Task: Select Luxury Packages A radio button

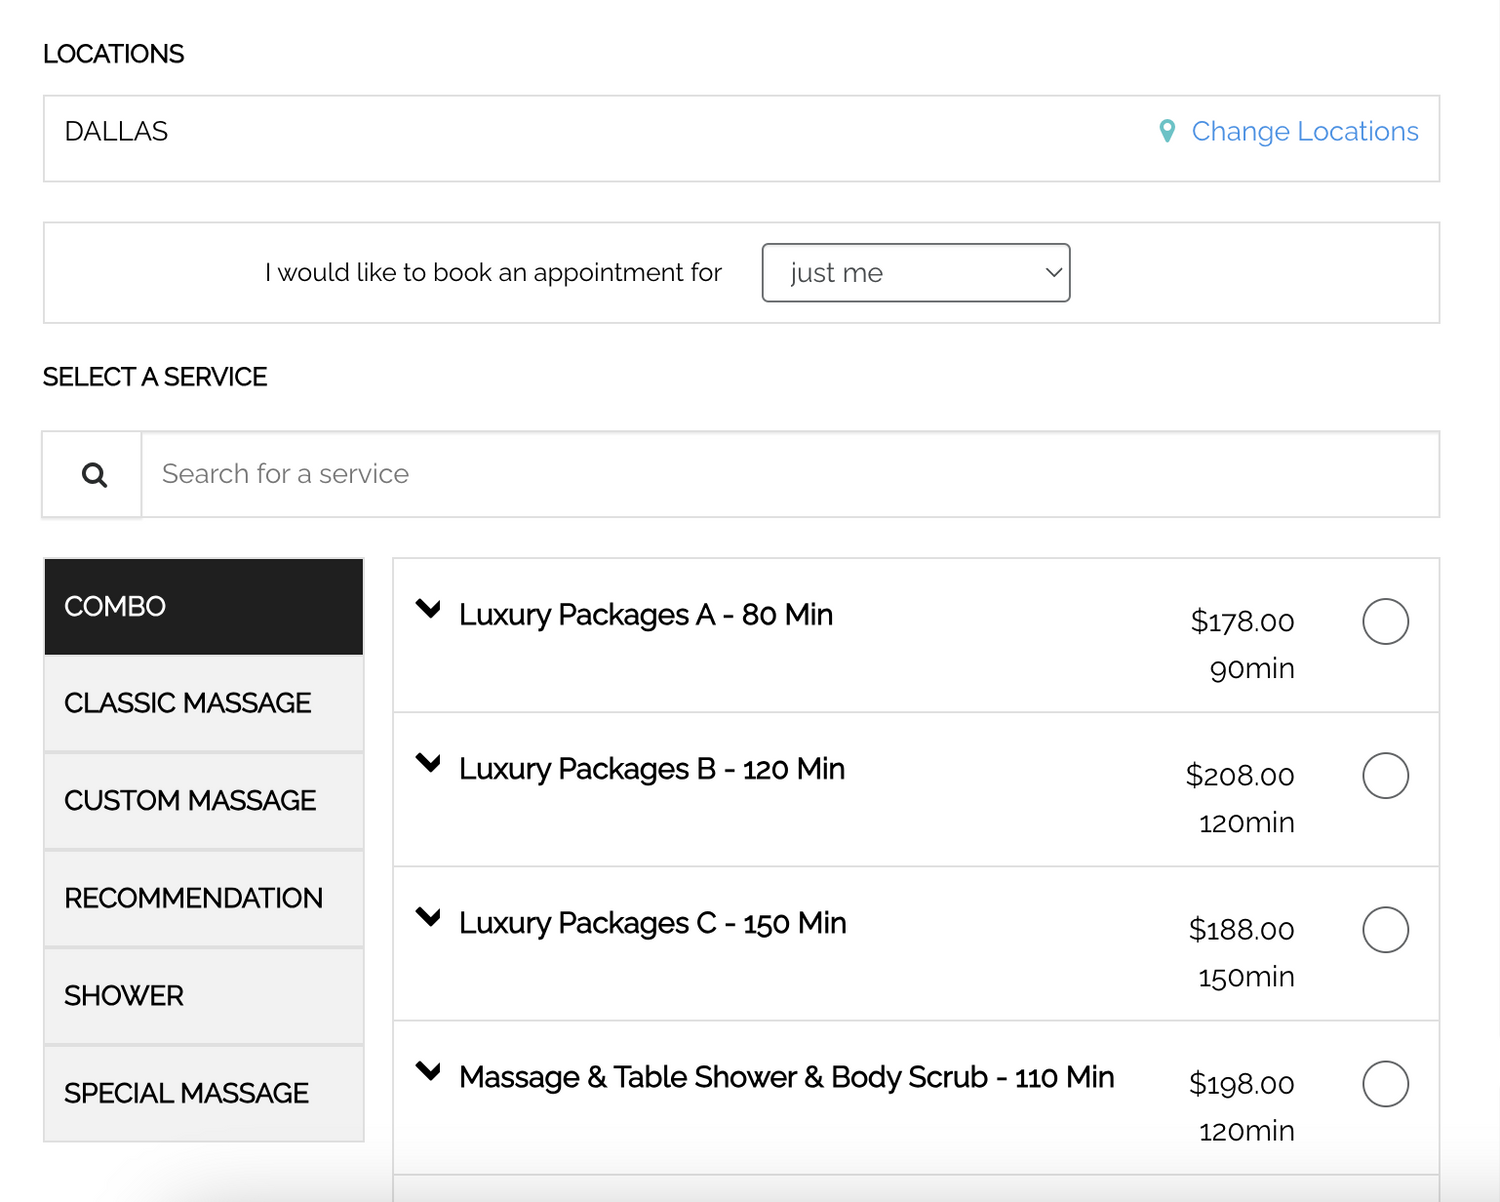Action: 1385,622
